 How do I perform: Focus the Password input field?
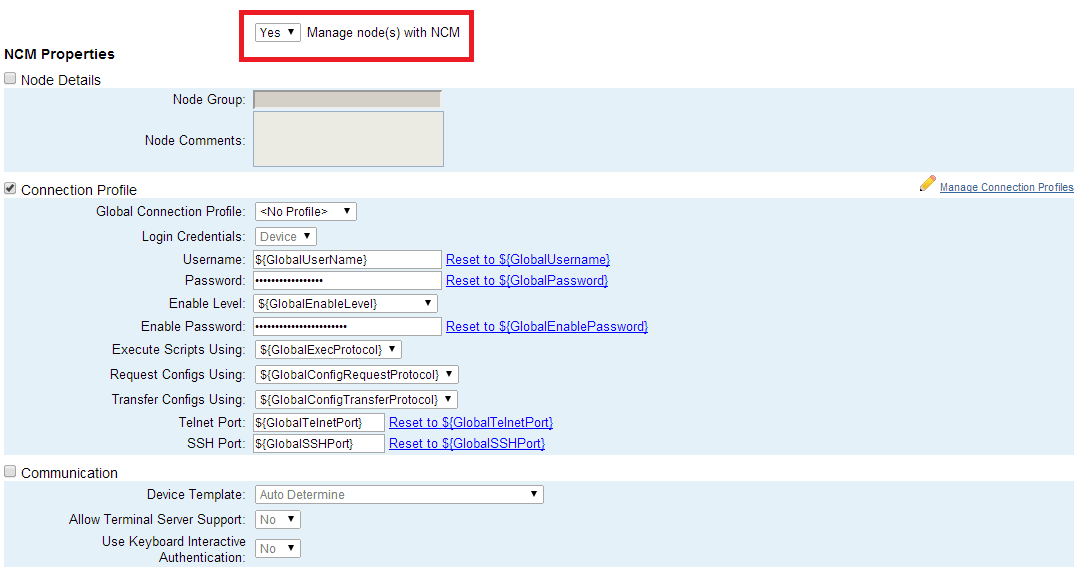coord(347,281)
